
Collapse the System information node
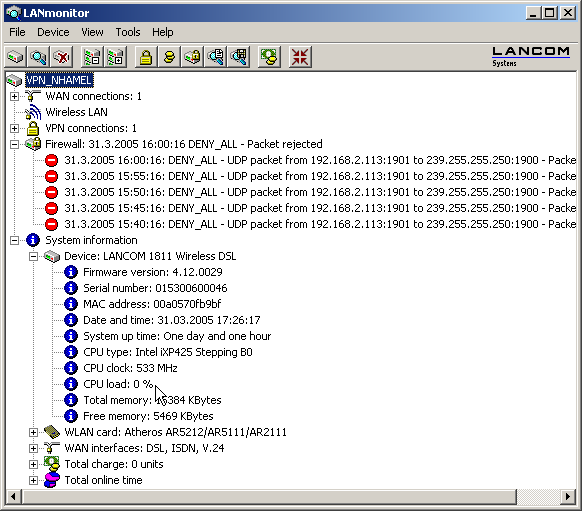pyautogui.click(x=14, y=240)
